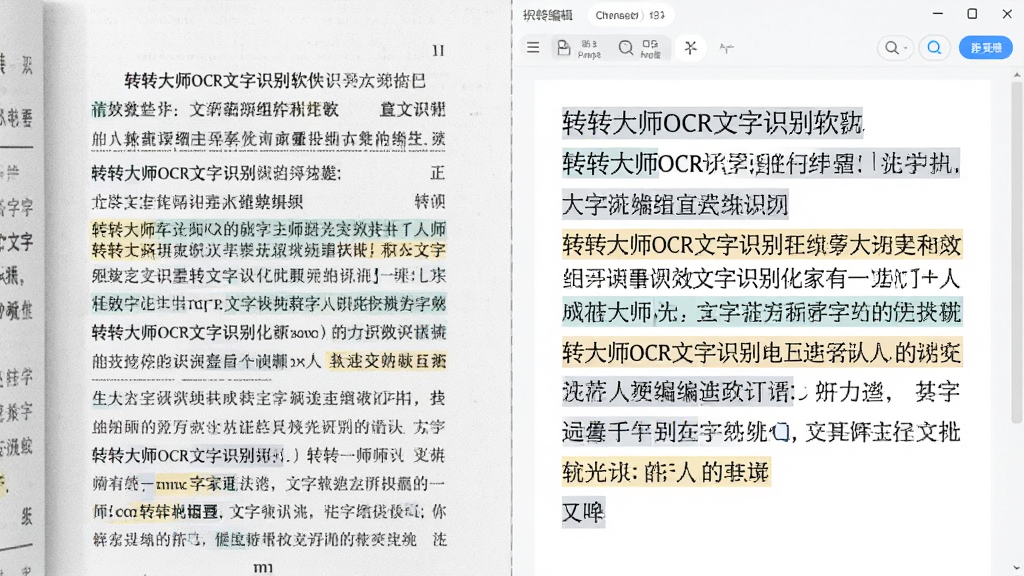Click the gray-highlighted first title line in result panel
This screenshot has height=576, width=1024.
[712, 123]
